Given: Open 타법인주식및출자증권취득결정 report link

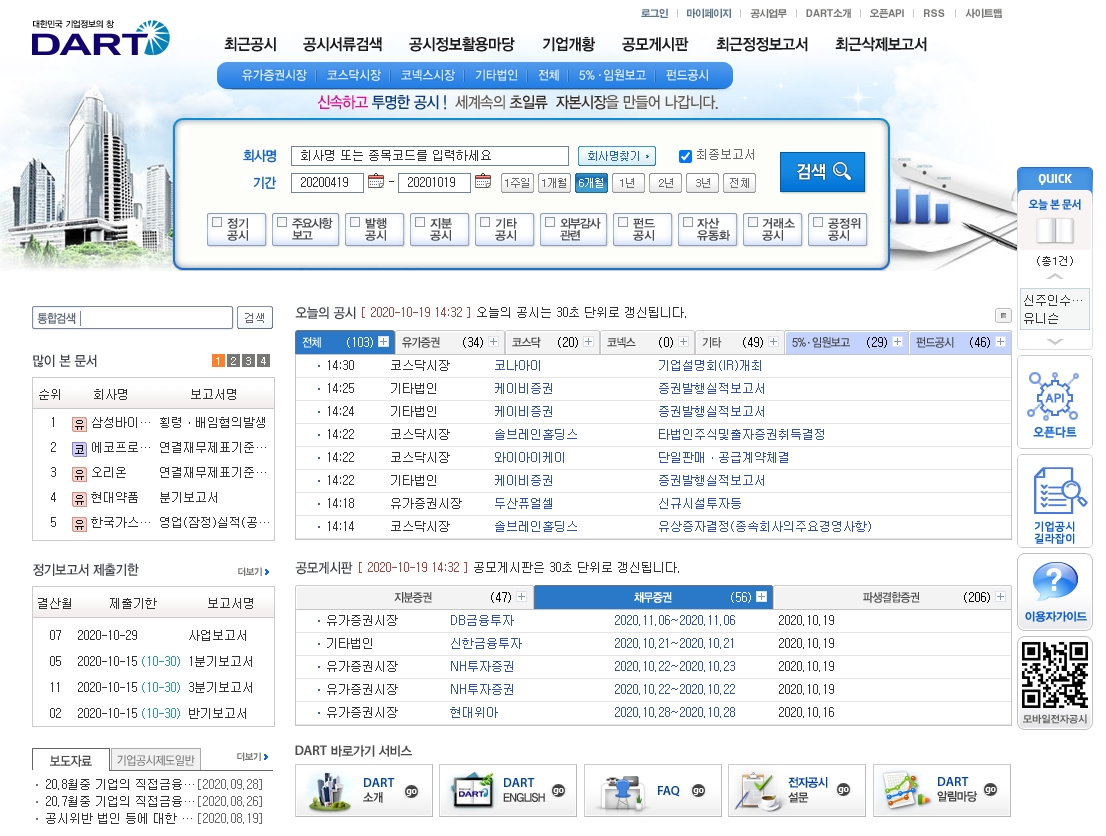Looking at the screenshot, I should coord(741,435).
